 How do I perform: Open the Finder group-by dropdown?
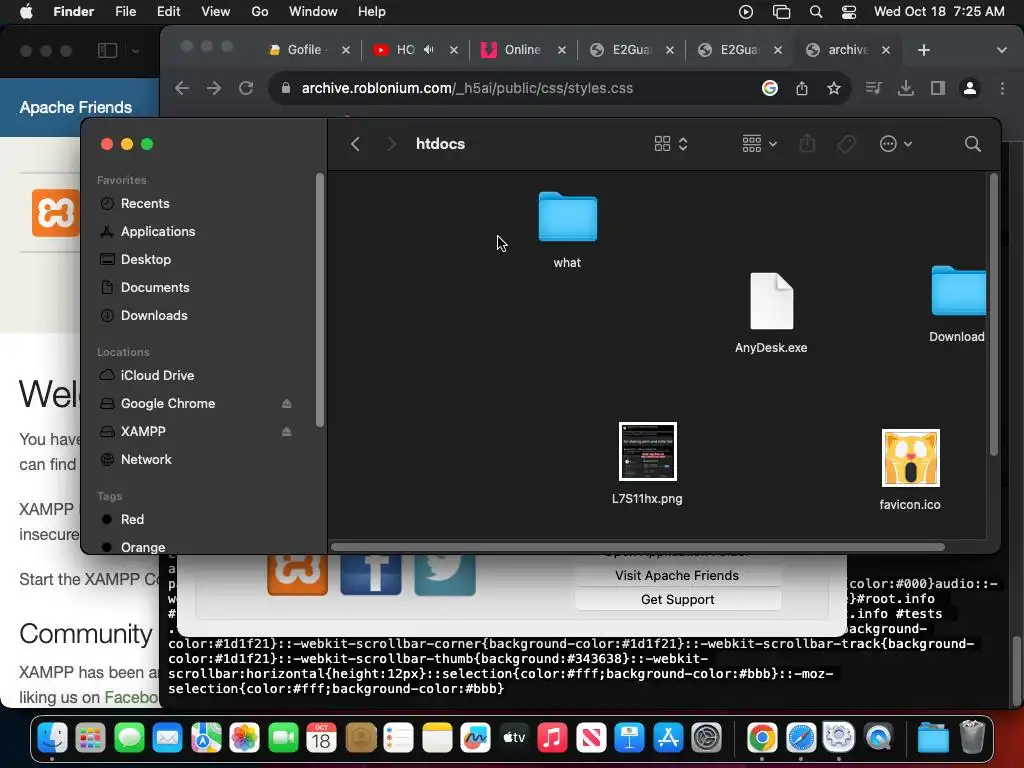(759, 144)
